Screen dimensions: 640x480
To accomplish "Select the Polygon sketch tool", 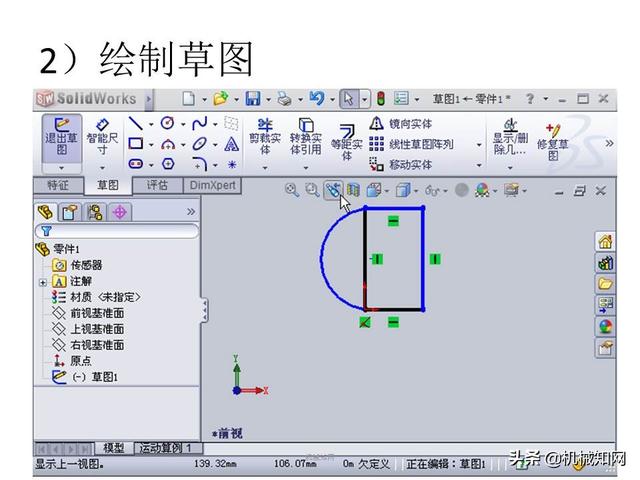I will click(x=168, y=164).
